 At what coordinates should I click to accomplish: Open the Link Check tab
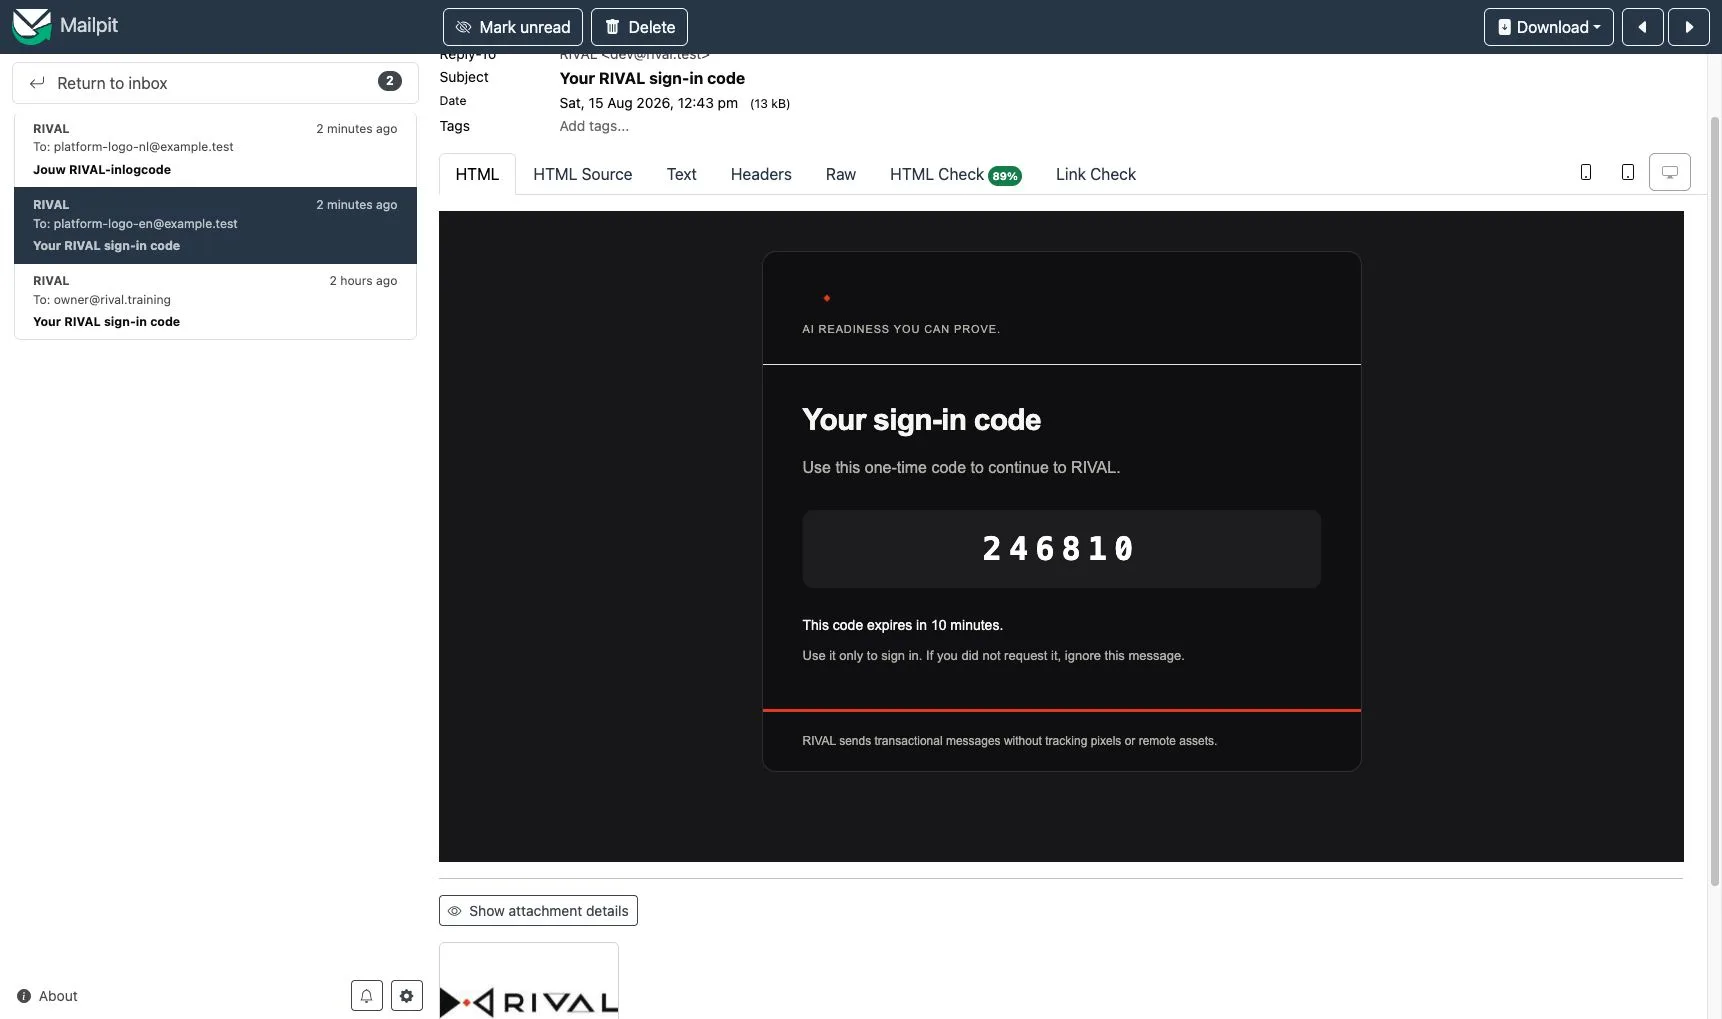[1096, 174]
